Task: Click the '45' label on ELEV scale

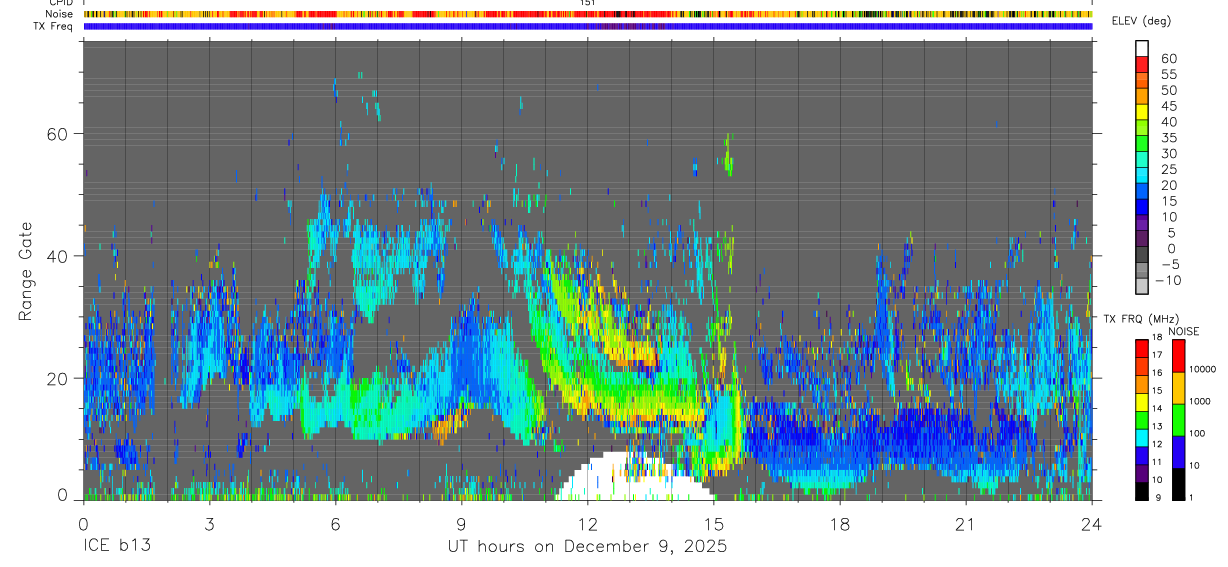Action: (1168, 106)
